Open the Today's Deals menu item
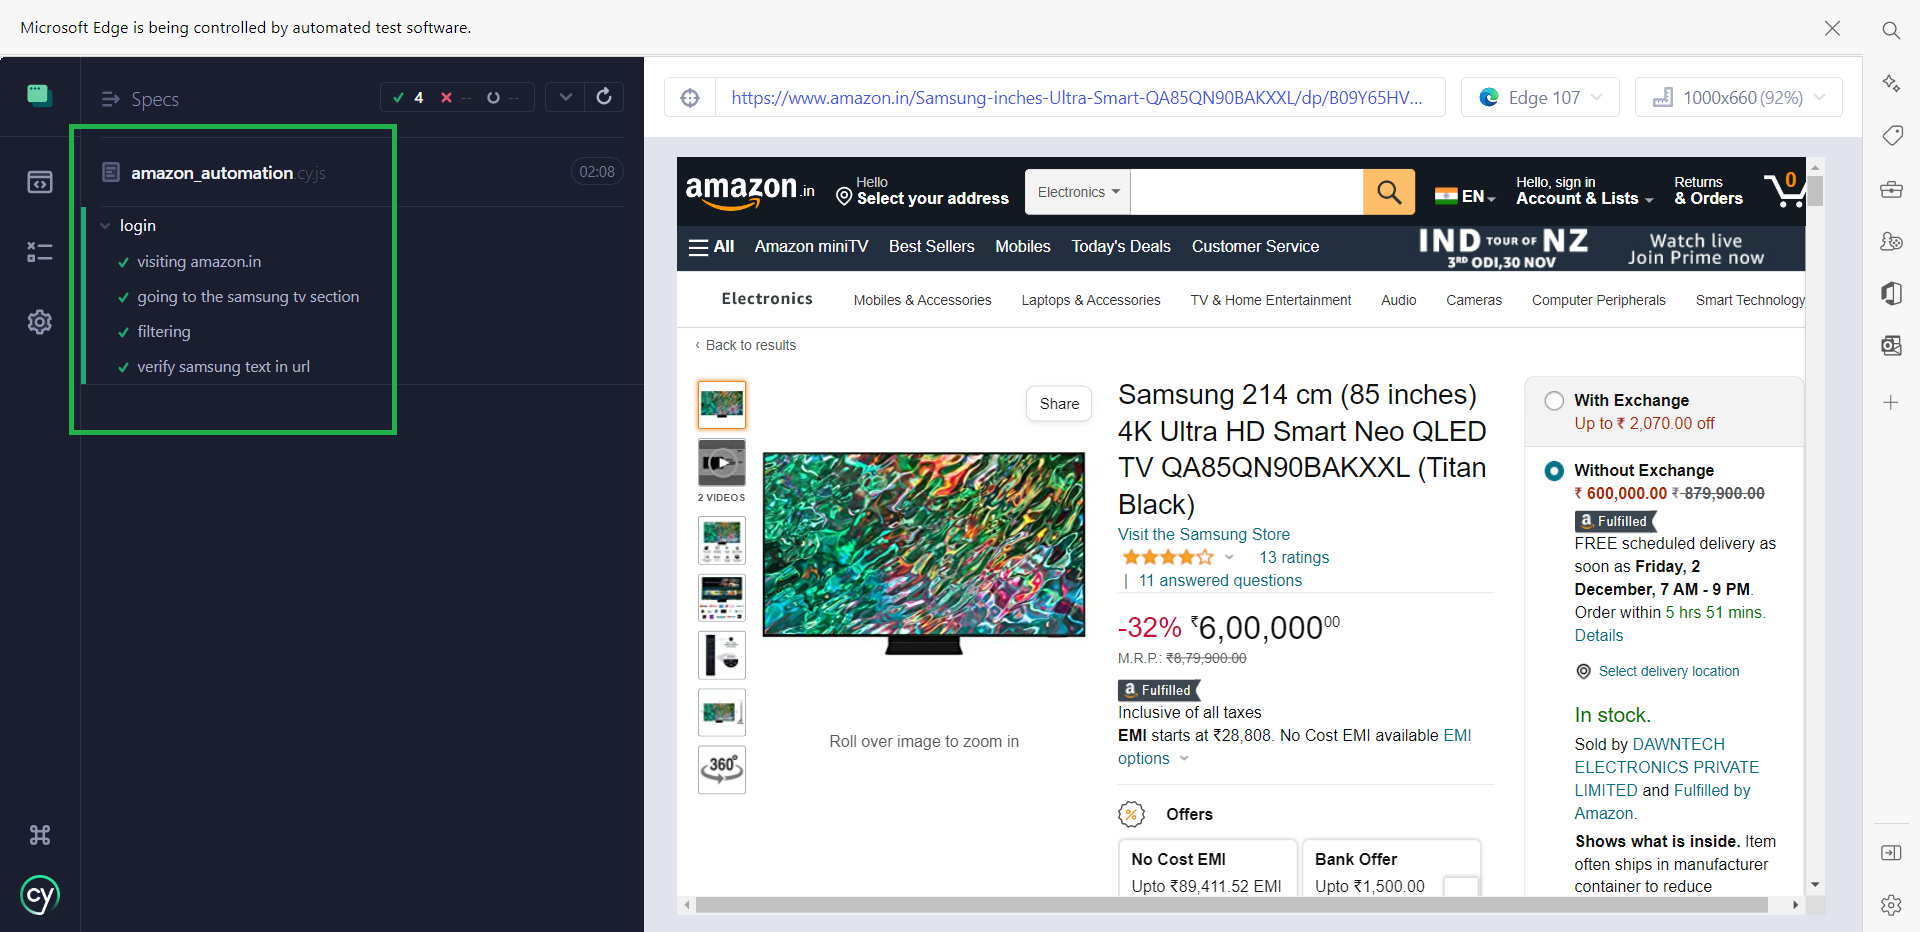The image size is (1920, 932). coord(1120,246)
